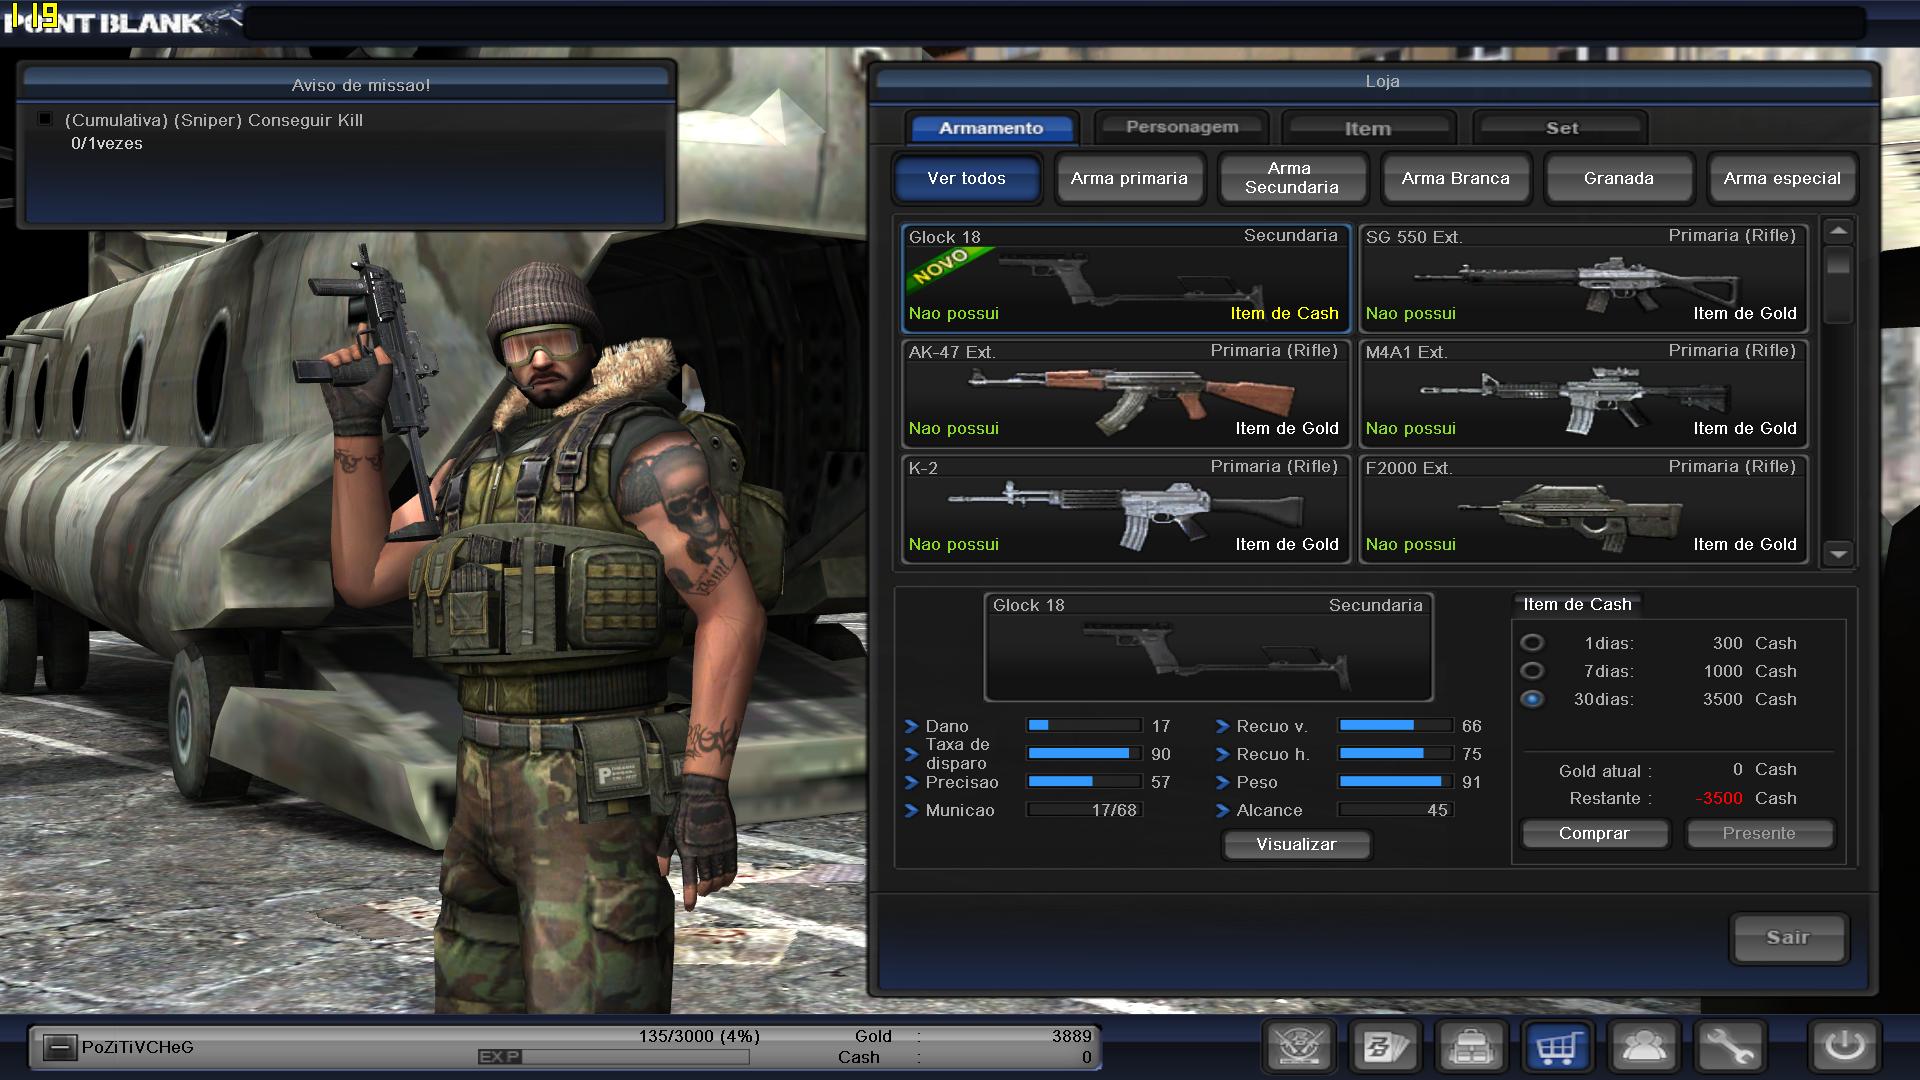The height and width of the screenshot is (1080, 1920).
Task: Open settings with the wrench icon
Action: tap(1729, 1047)
